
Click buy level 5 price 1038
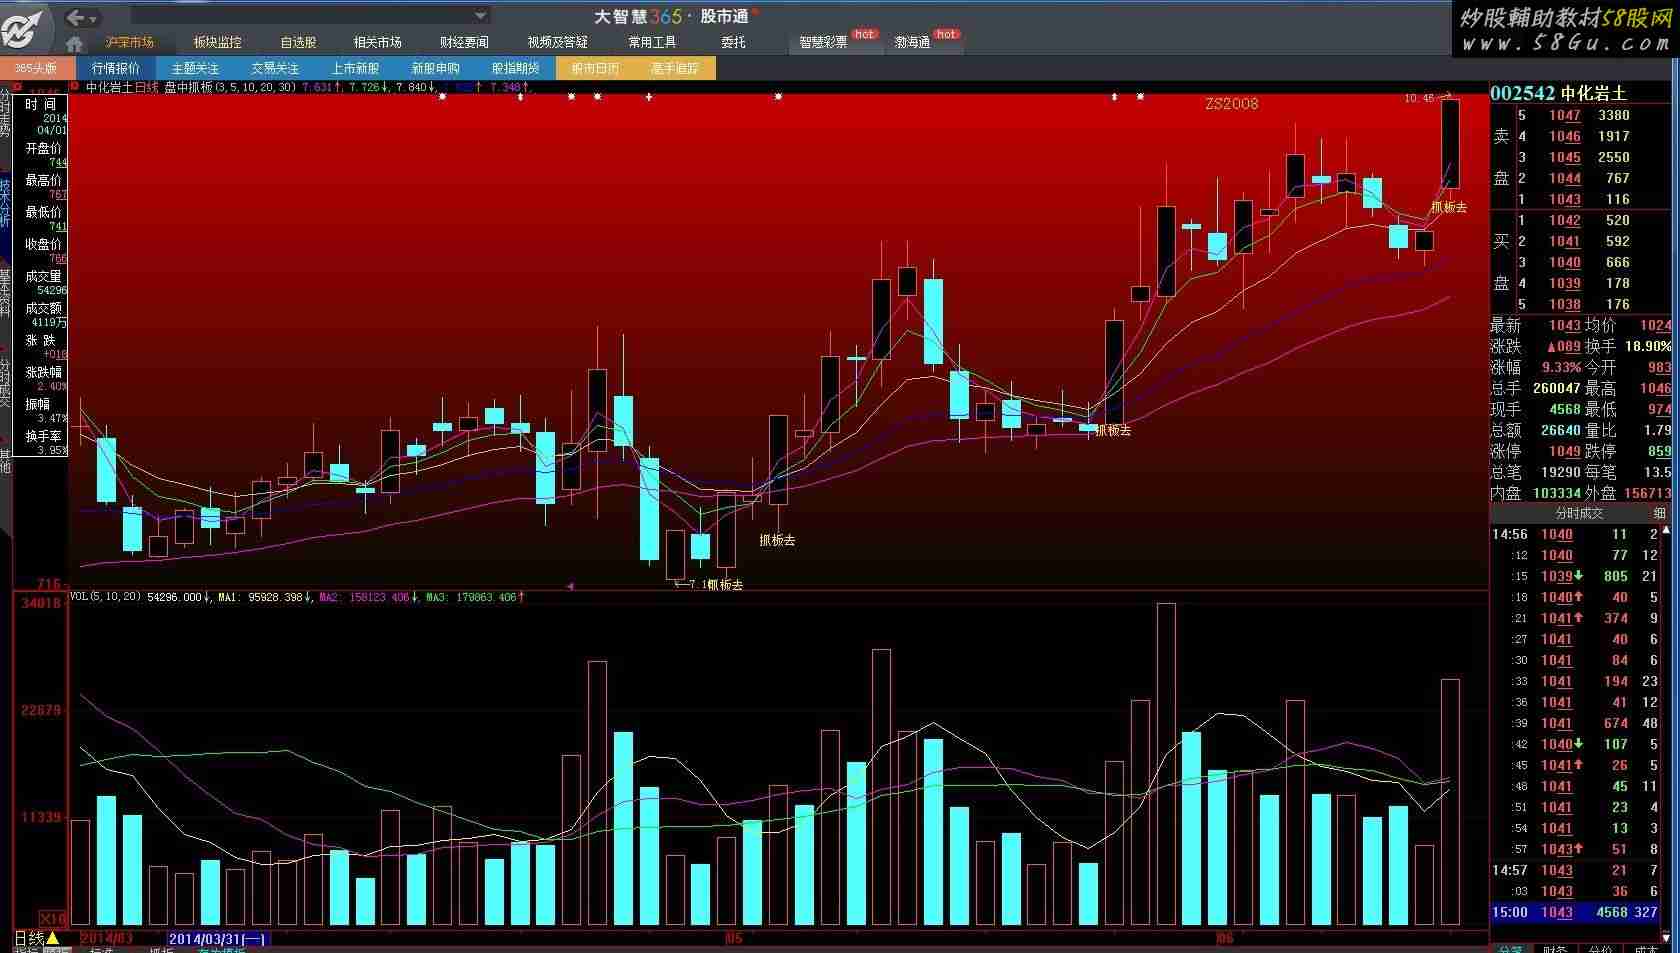click(x=1564, y=304)
